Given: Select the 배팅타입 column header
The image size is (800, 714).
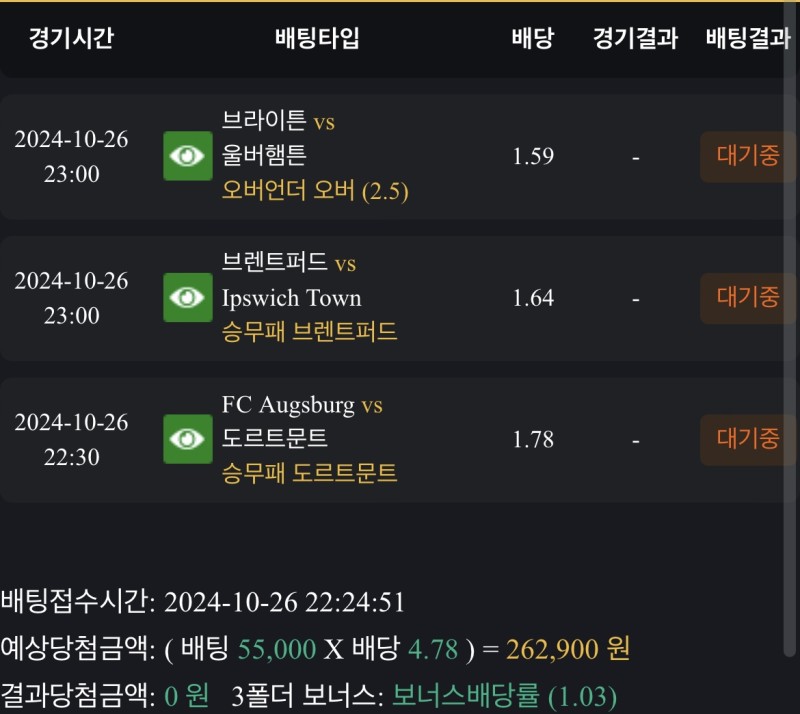Looking at the screenshot, I should (x=317, y=39).
